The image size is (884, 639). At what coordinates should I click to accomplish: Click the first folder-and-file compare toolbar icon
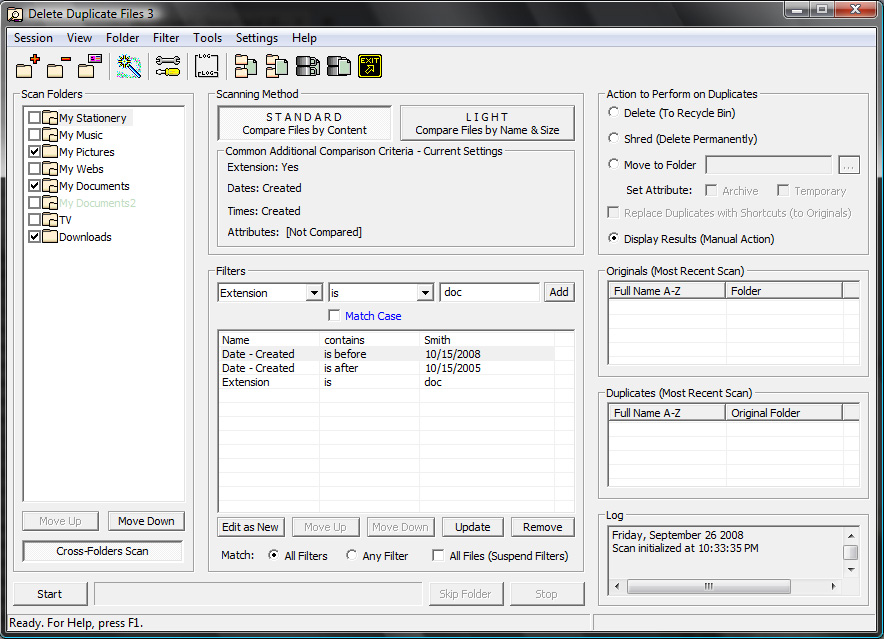[x=246, y=67]
